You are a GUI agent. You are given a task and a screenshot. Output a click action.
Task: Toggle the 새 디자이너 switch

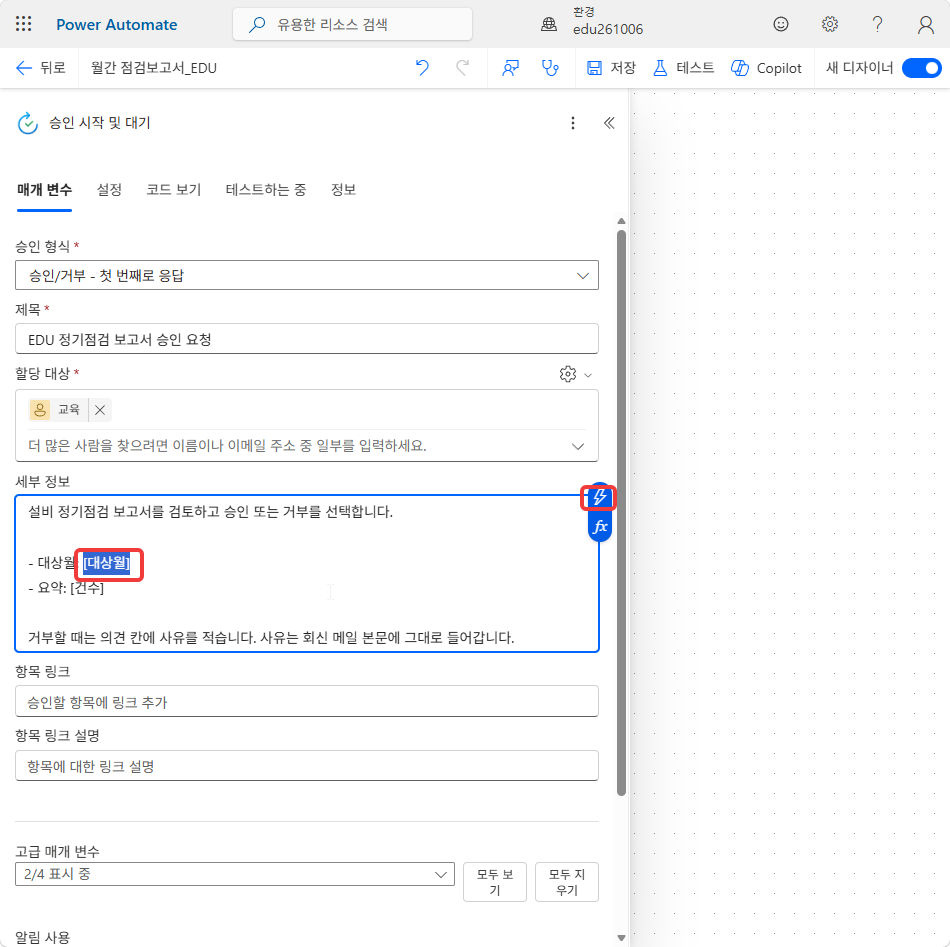[x=921, y=68]
